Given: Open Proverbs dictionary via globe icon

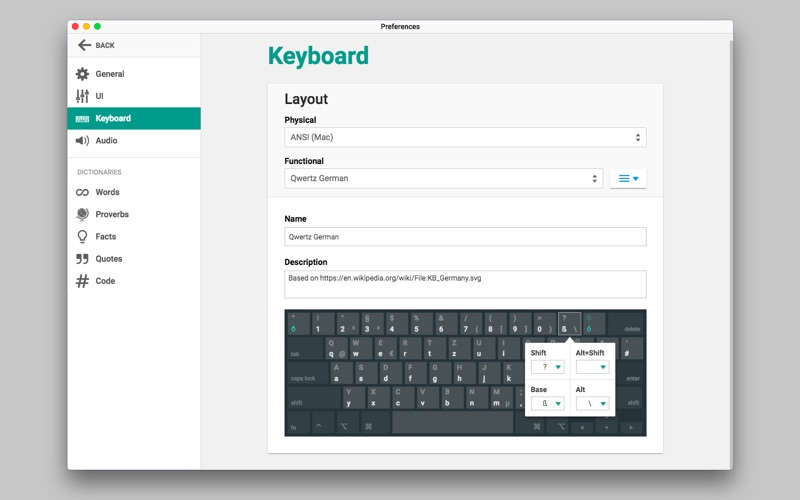Looking at the screenshot, I should tap(82, 214).
